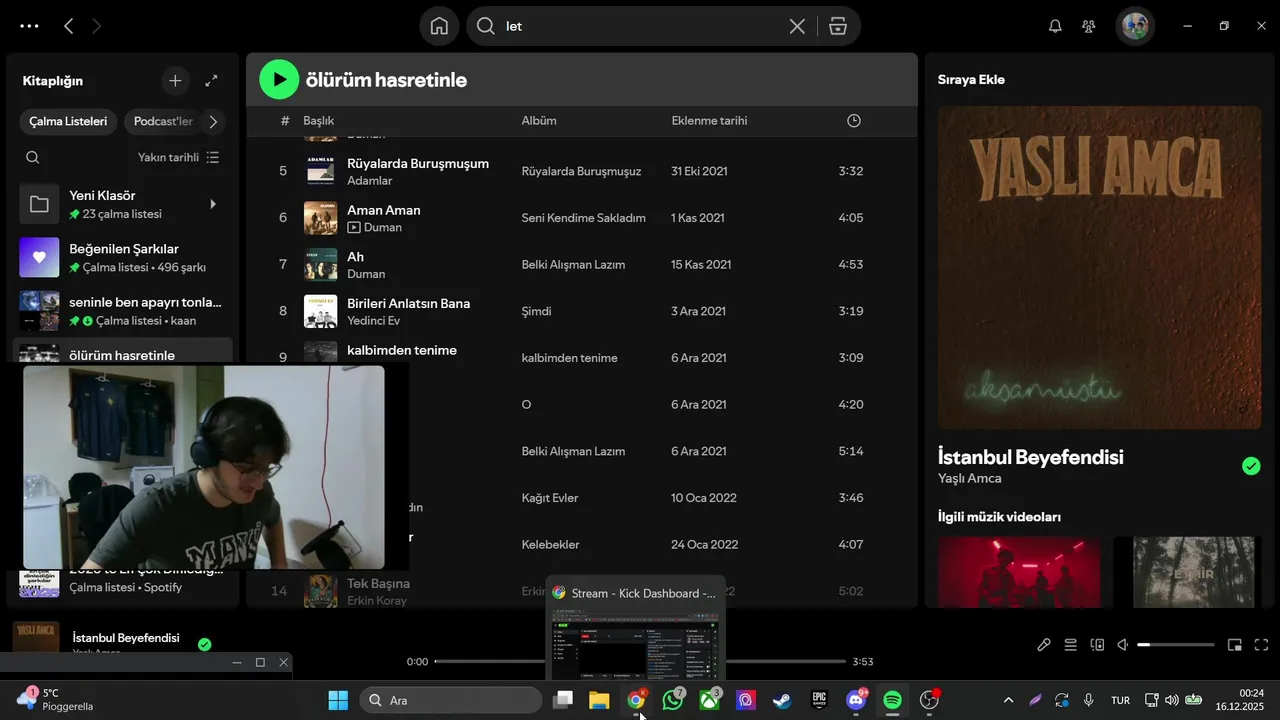Select the Çalma Listeleri filter tab
1280x720 pixels.
pyautogui.click(x=68, y=122)
